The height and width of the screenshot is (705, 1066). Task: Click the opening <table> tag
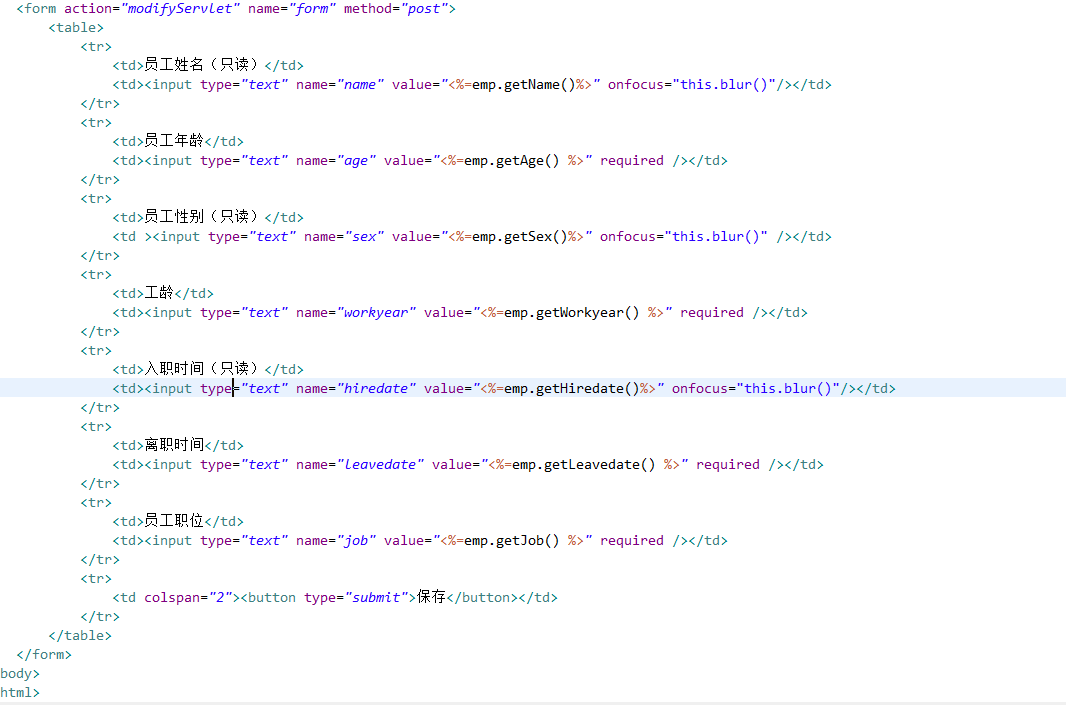(x=76, y=28)
